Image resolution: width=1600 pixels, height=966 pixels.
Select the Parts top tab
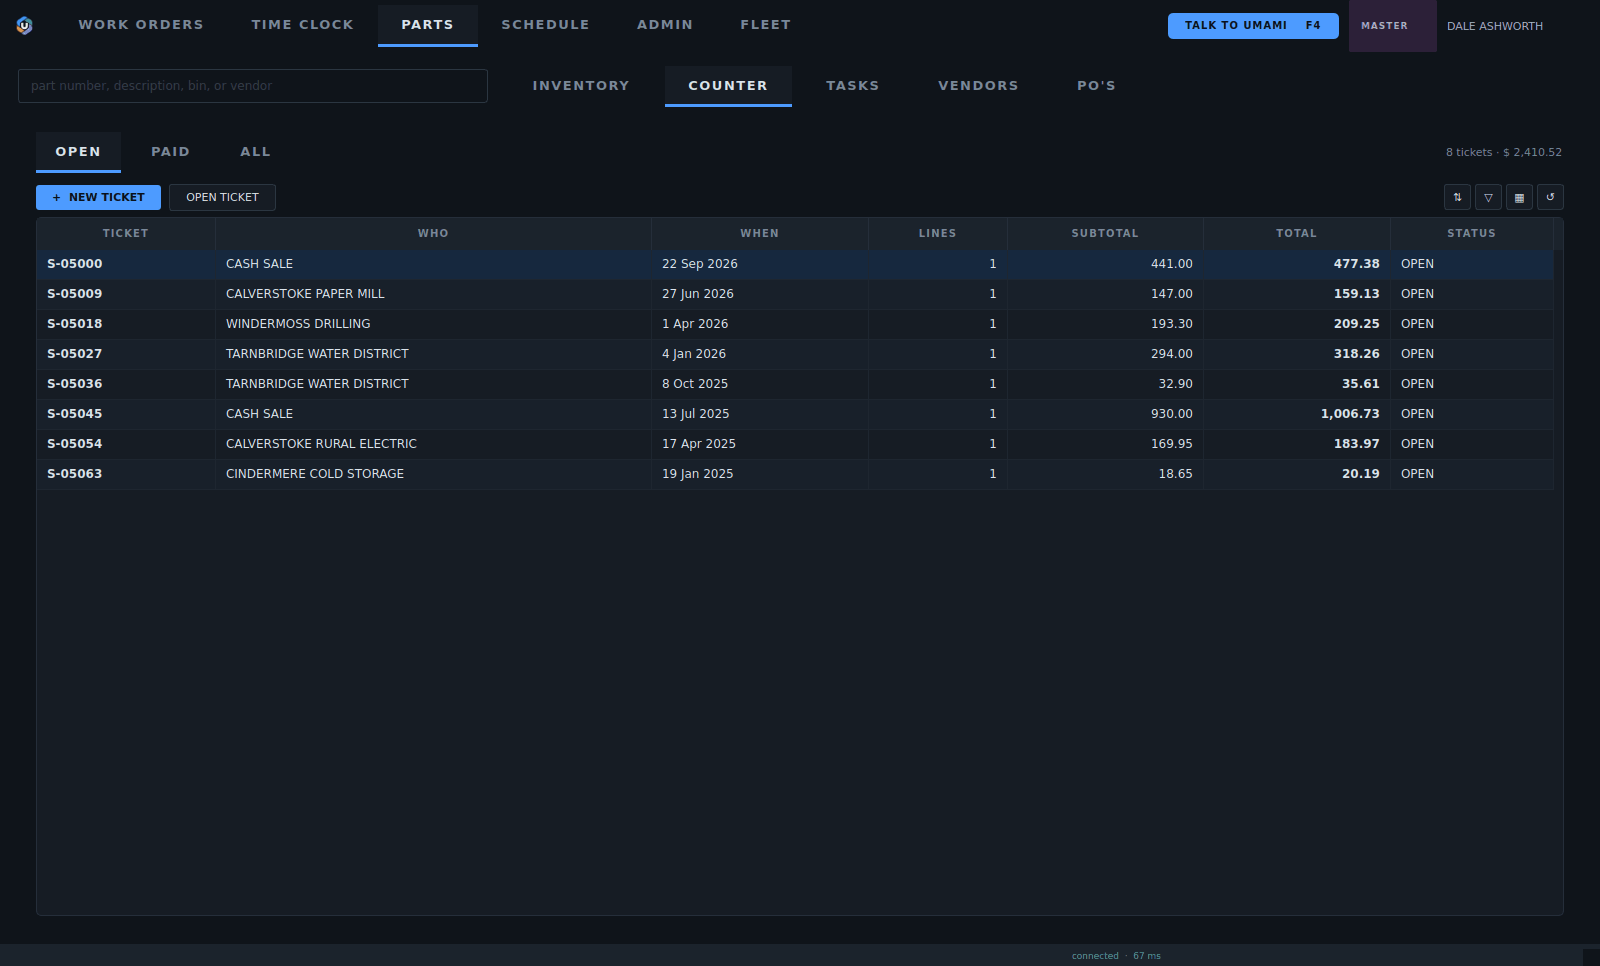coord(428,25)
